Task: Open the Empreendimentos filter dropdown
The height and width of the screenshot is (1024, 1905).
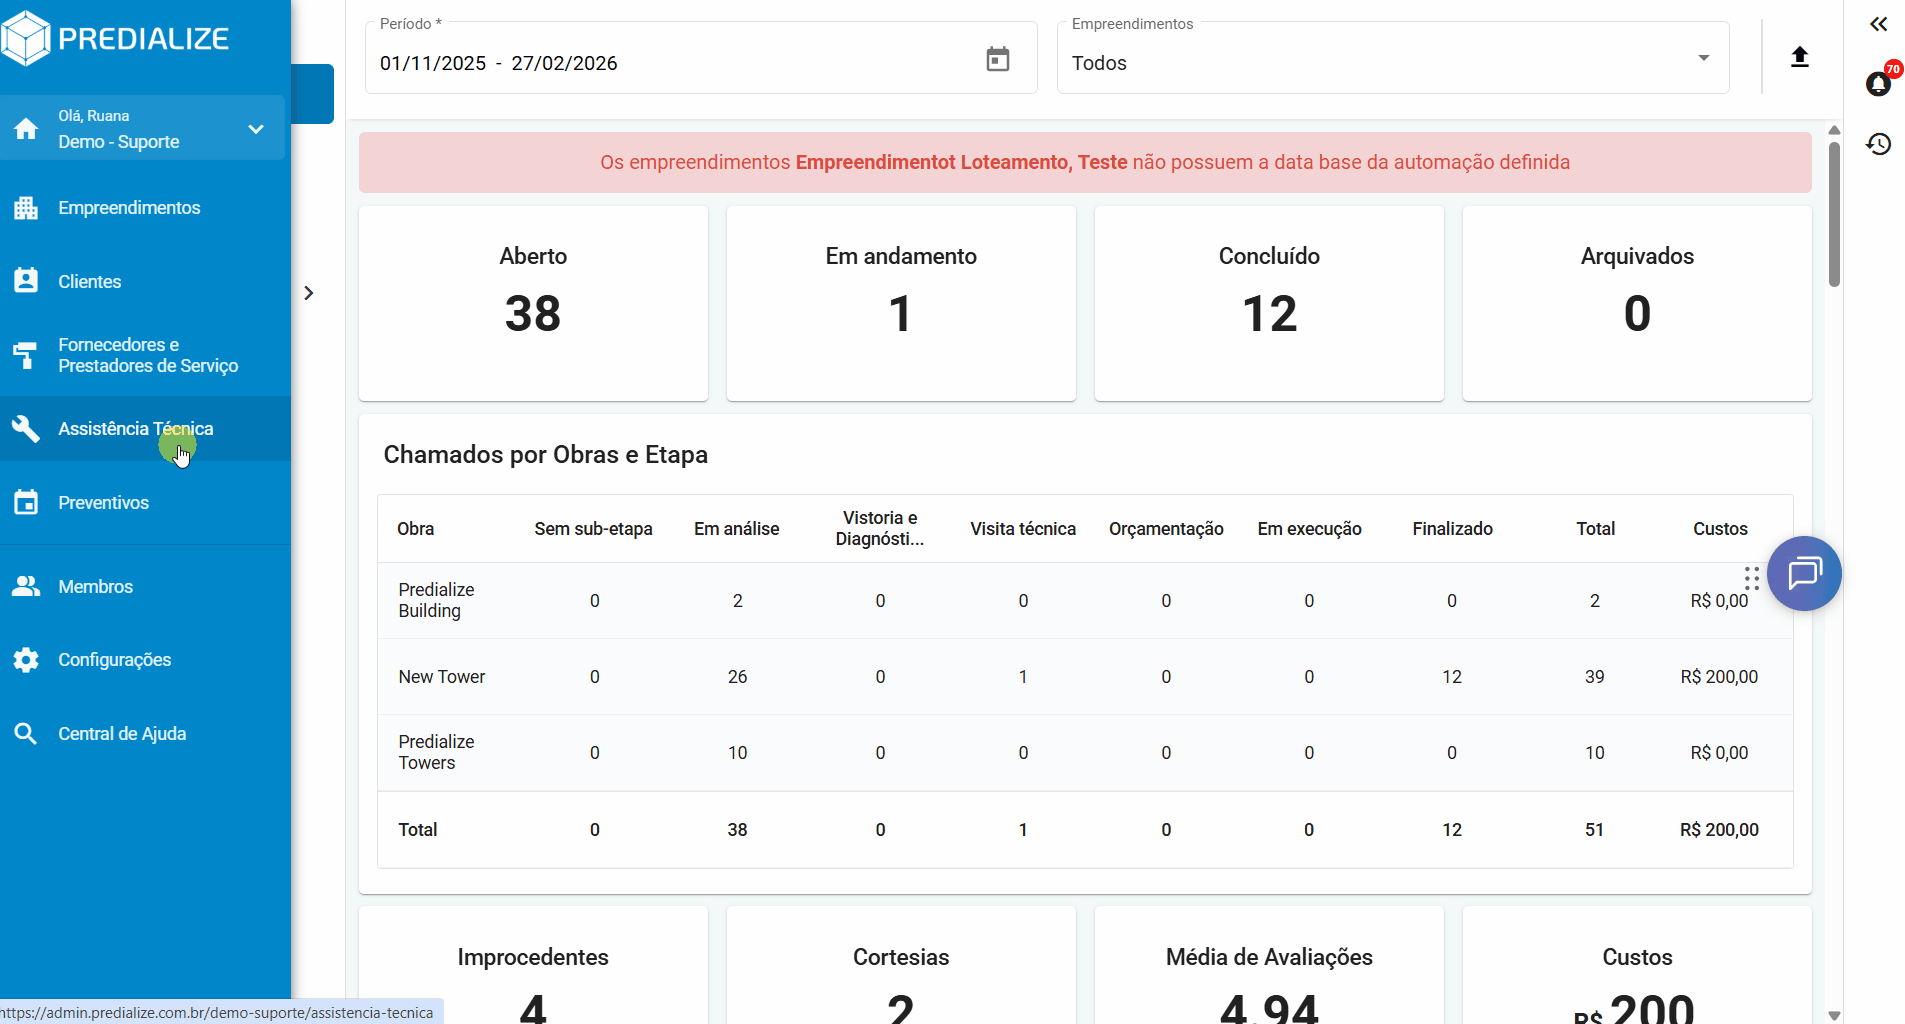Action: coord(1392,62)
